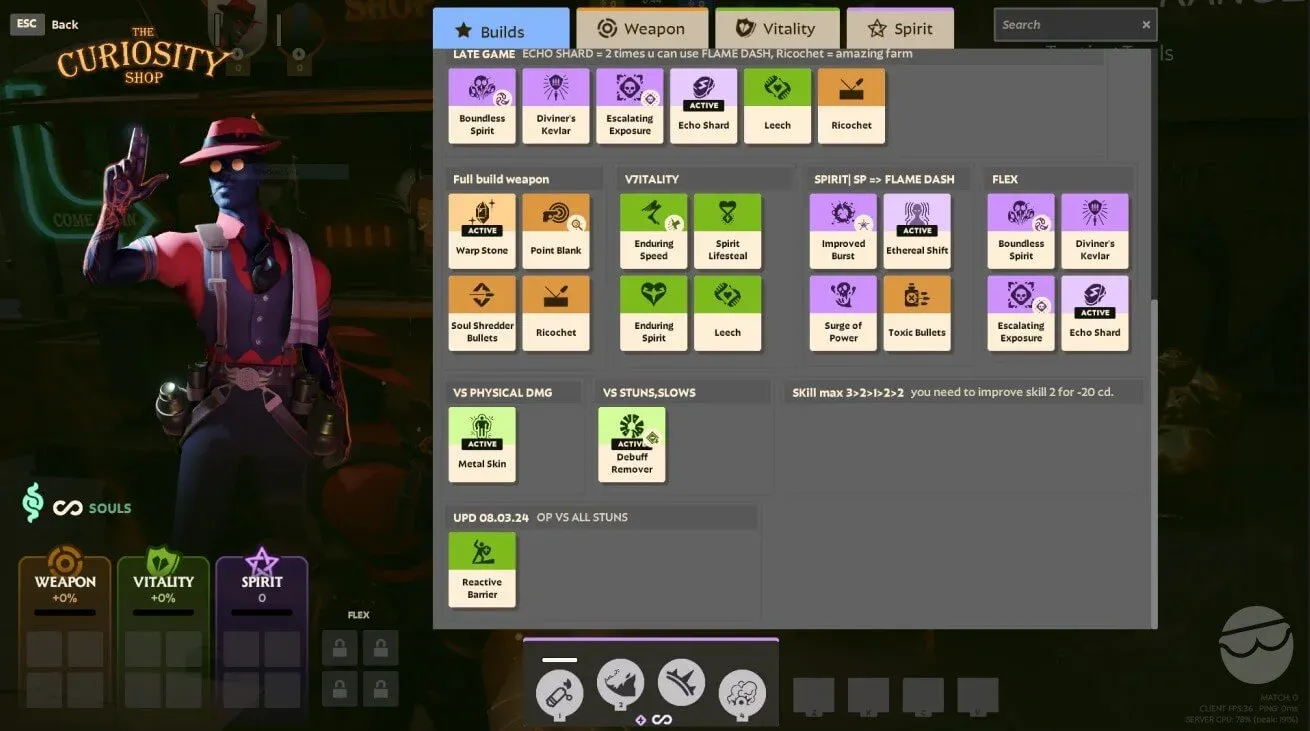Screen dimensions: 1310x731
Task: Click the Back button
Action: click(x=63, y=24)
